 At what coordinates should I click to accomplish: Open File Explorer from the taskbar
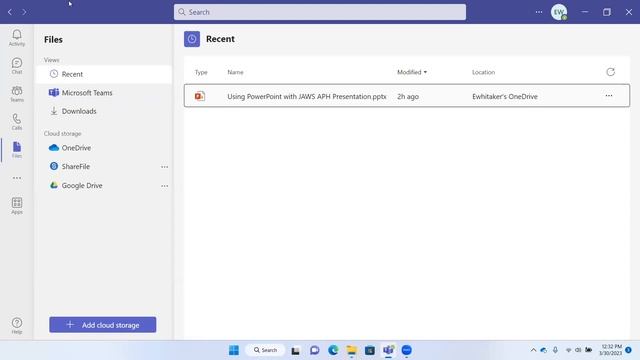coord(351,350)
